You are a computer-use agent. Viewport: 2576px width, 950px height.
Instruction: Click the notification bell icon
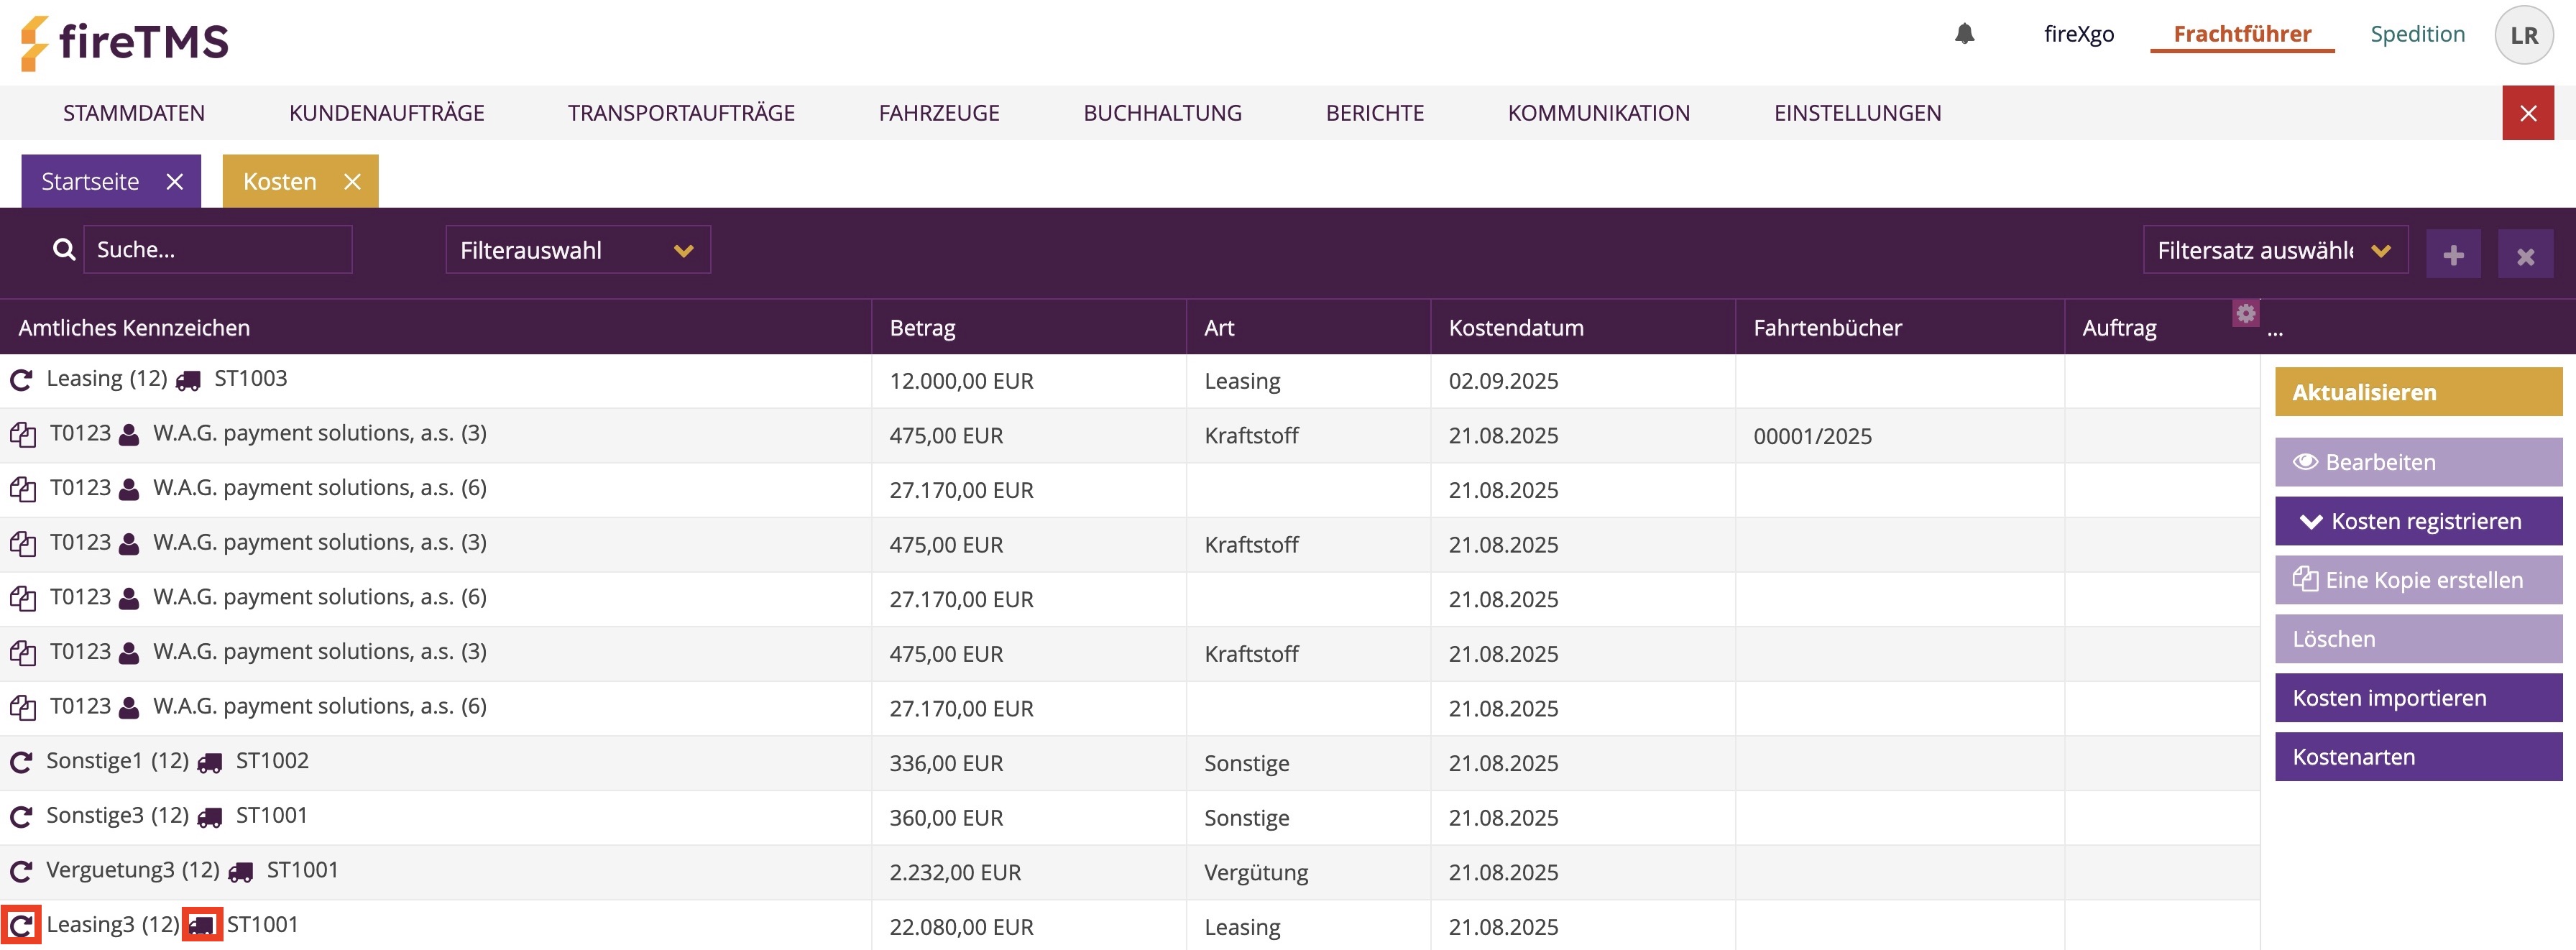1964,34
